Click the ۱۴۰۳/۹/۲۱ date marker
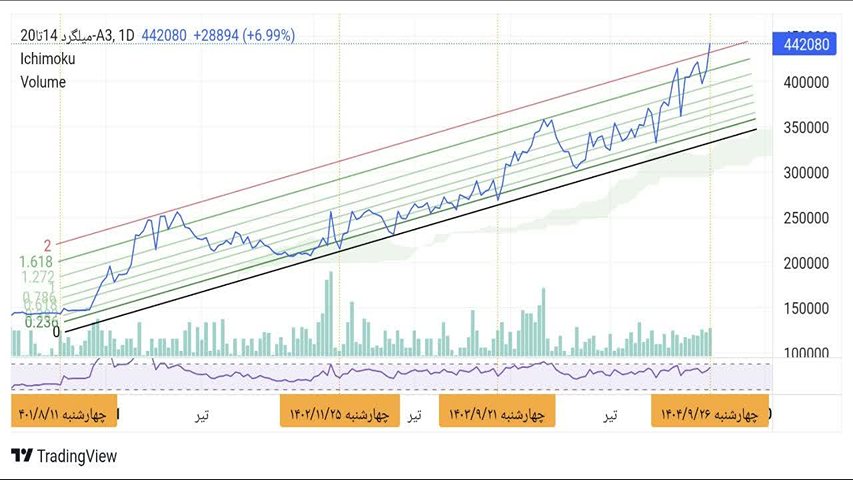This screenshot has height=480, width=853. click(497, 413)
